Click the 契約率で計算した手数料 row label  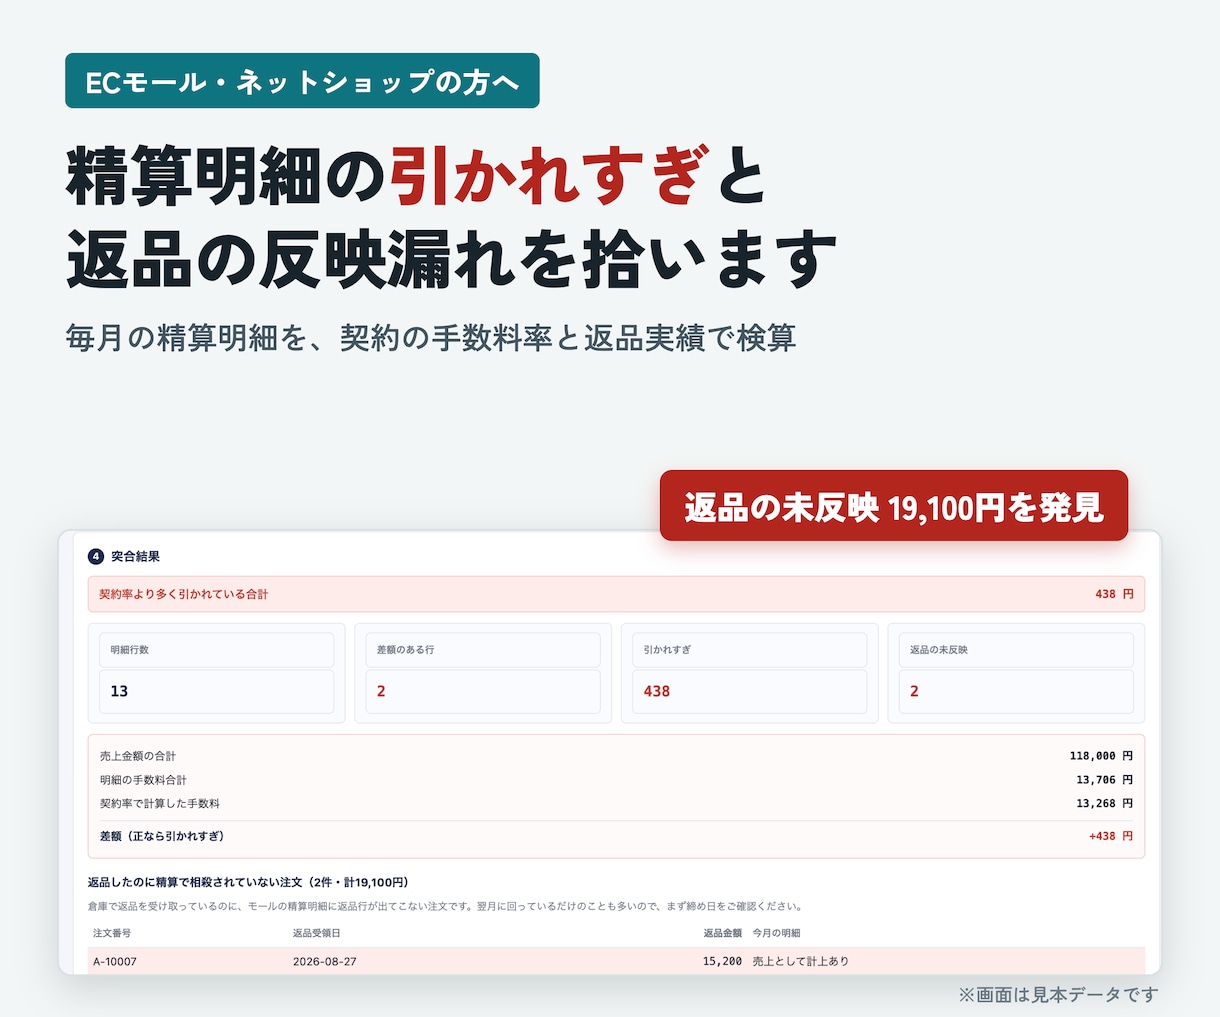coord(160,804)
